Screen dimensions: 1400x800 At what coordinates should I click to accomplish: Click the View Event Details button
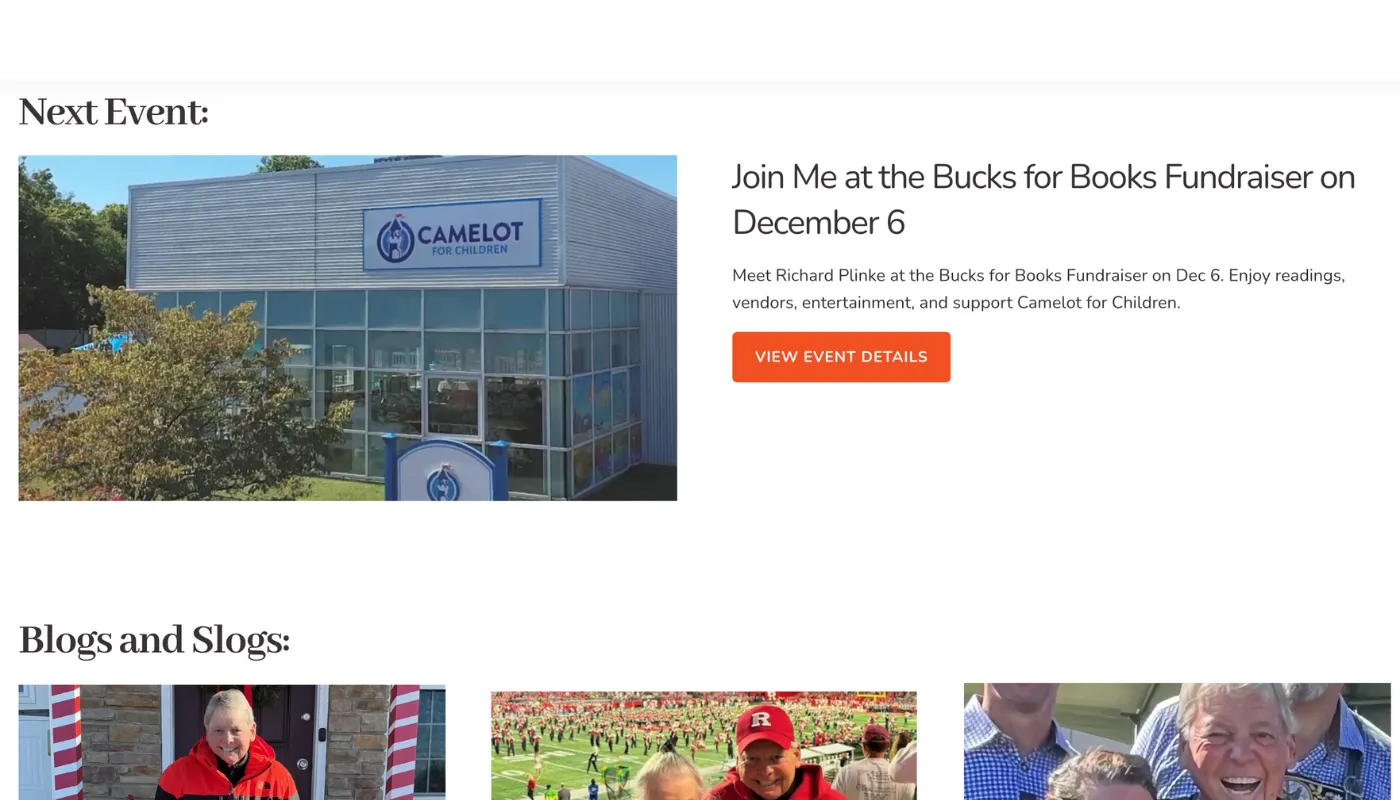(841, 357)
